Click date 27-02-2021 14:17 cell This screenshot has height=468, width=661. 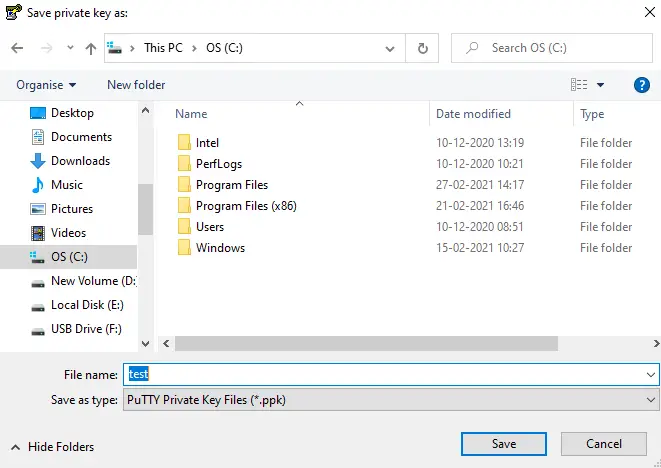tap(480, 185)
